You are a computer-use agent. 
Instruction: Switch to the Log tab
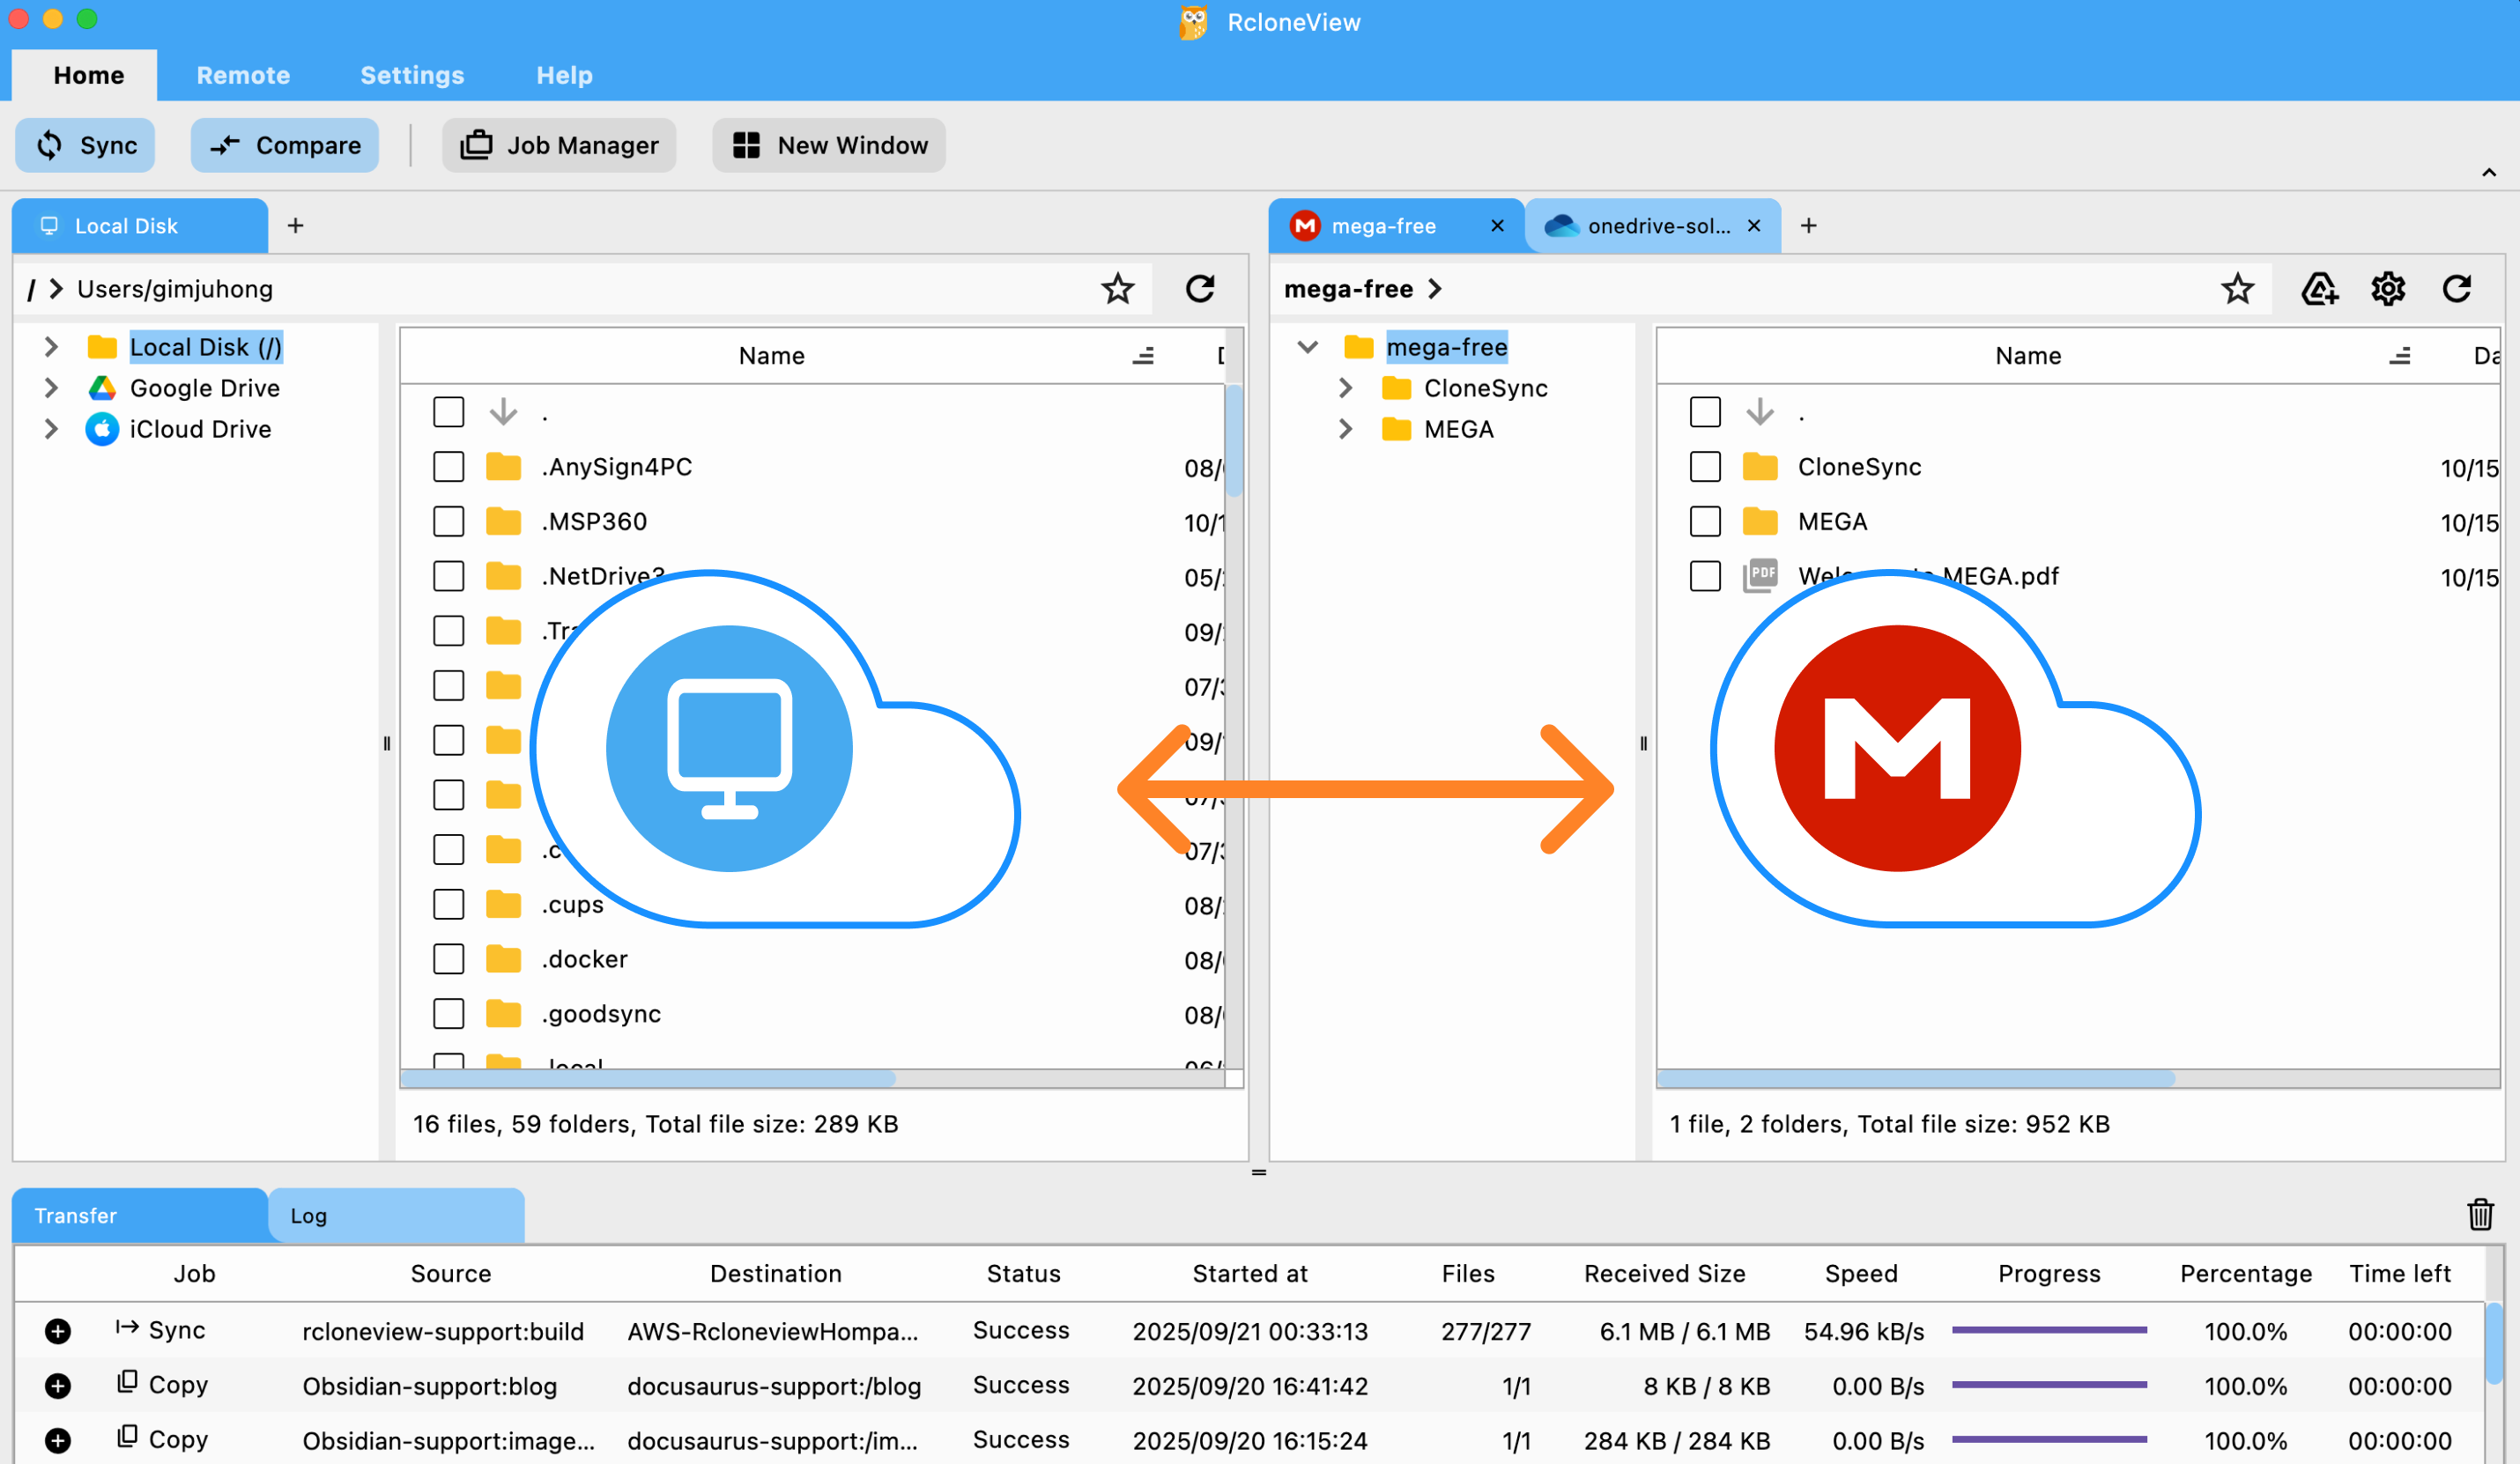(308, 1216)
